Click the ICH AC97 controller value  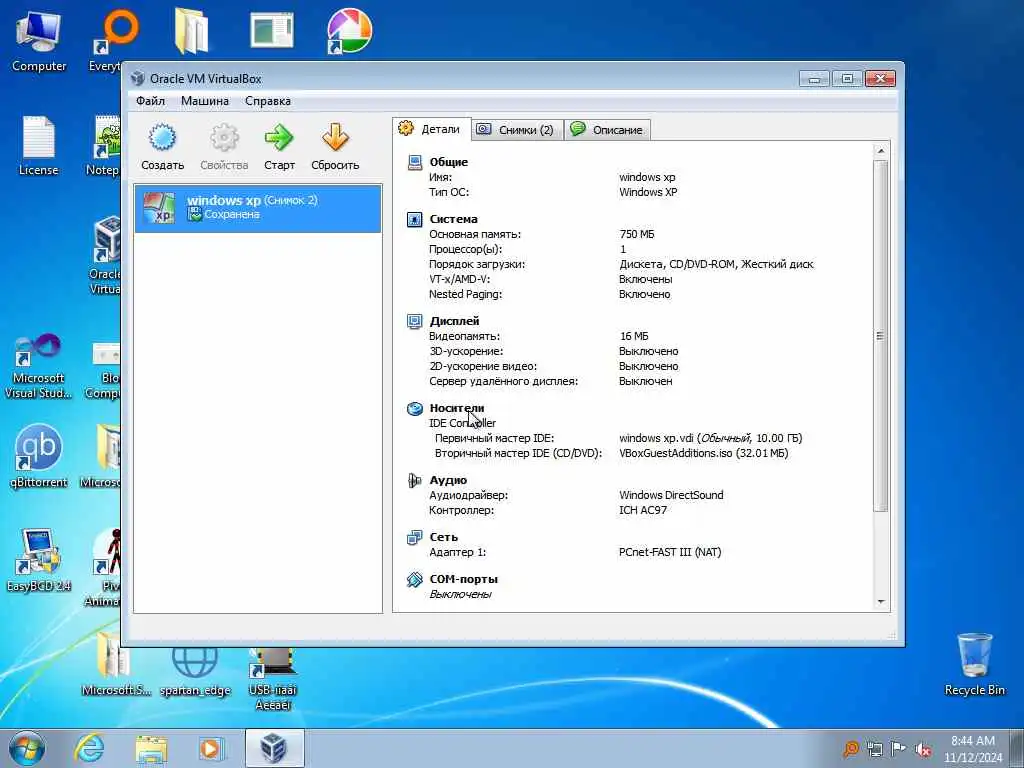tap(643, 510)
